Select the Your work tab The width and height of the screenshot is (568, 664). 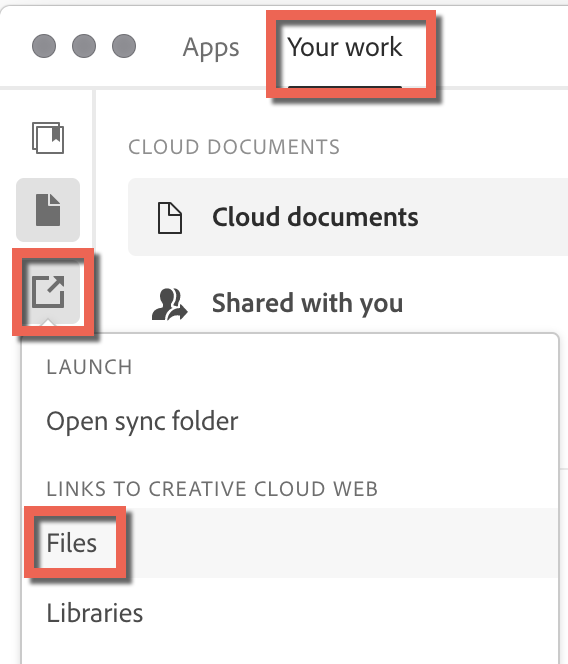pyautogui.click(x=345, y=47)
